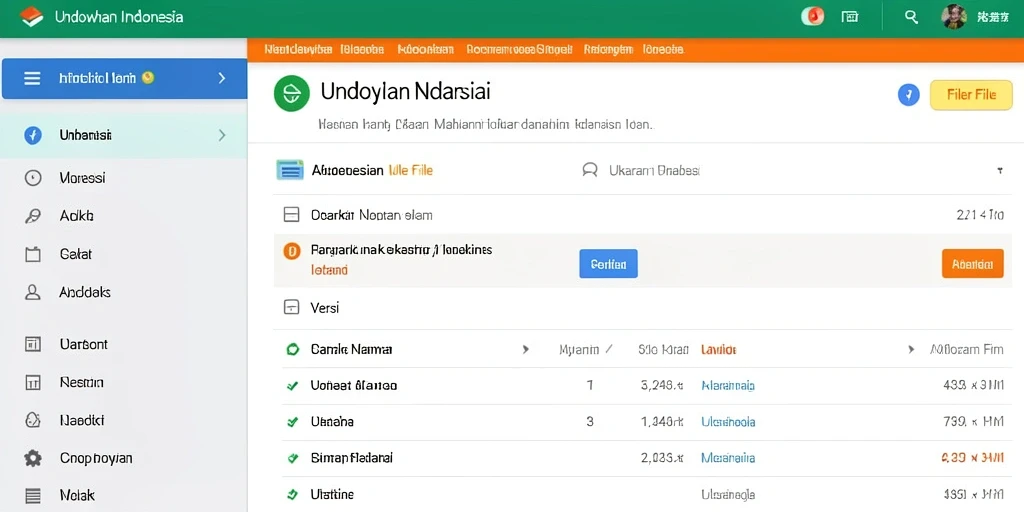Click the yellow Filer File button
Image resolution: width=1024 pixels, height=512 pixels.
pyautogui.click(x=971, y=95)
